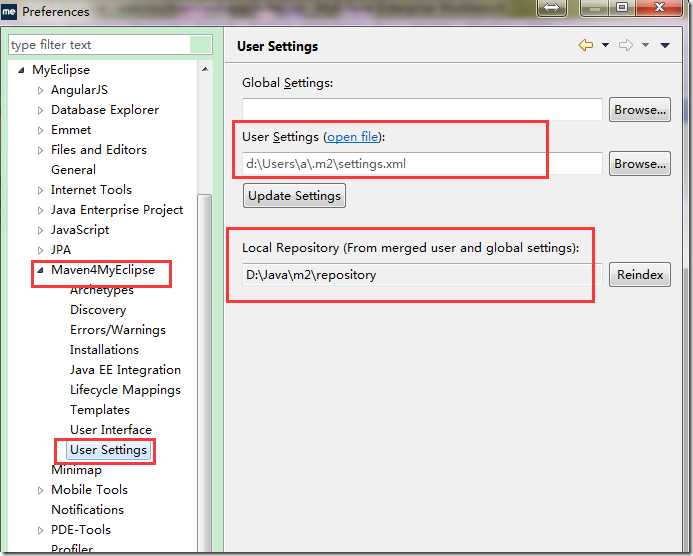
Task: Focus the Global Settings path field
Action: tap(422, 110)
